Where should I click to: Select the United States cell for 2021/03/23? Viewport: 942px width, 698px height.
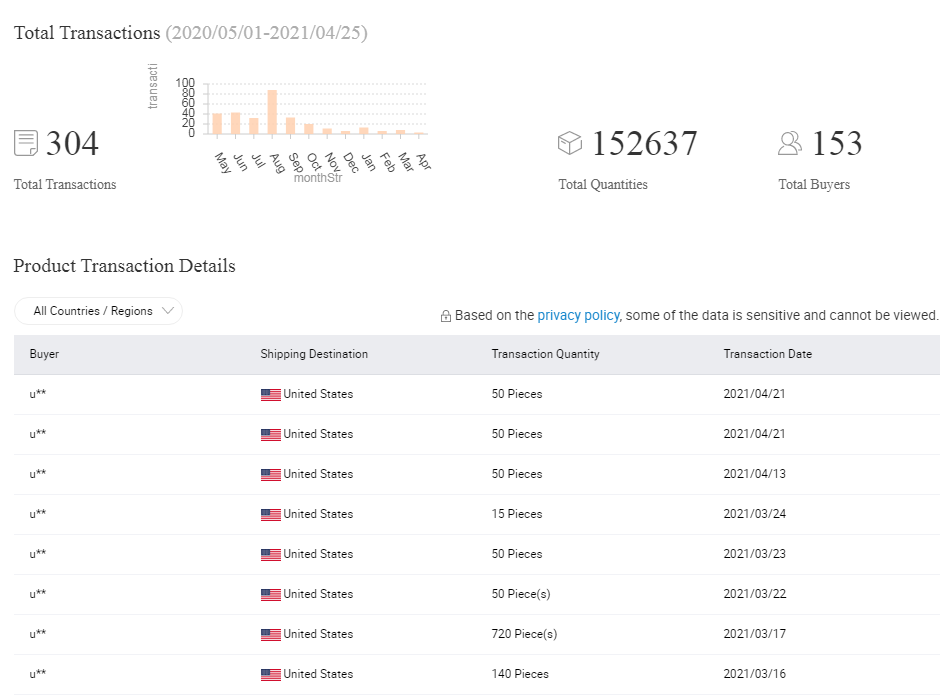(317, 554)
